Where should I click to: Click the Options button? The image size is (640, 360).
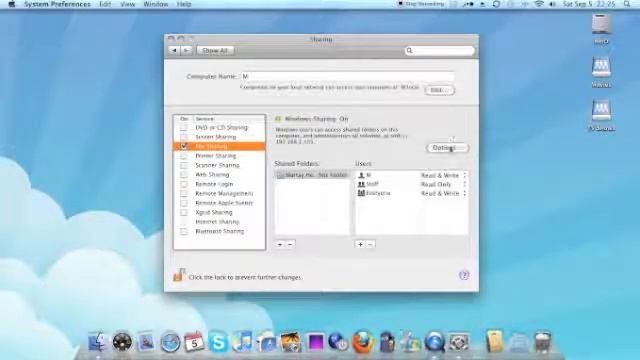[447, 148]
